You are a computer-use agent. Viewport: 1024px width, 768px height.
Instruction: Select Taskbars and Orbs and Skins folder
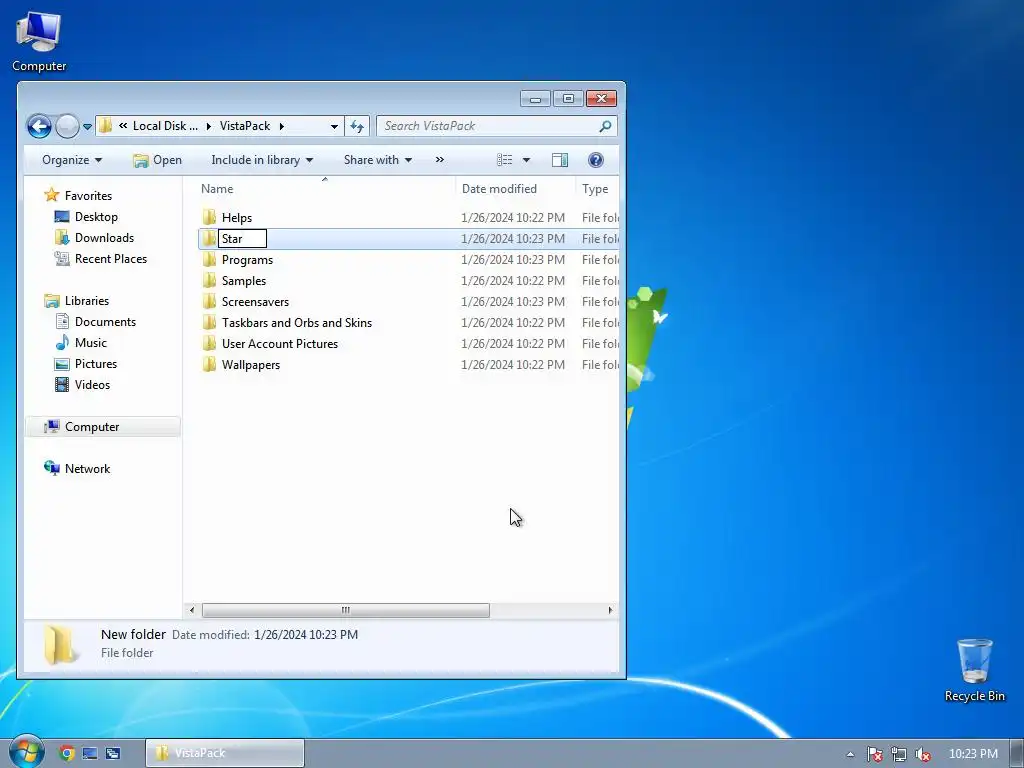296,323
